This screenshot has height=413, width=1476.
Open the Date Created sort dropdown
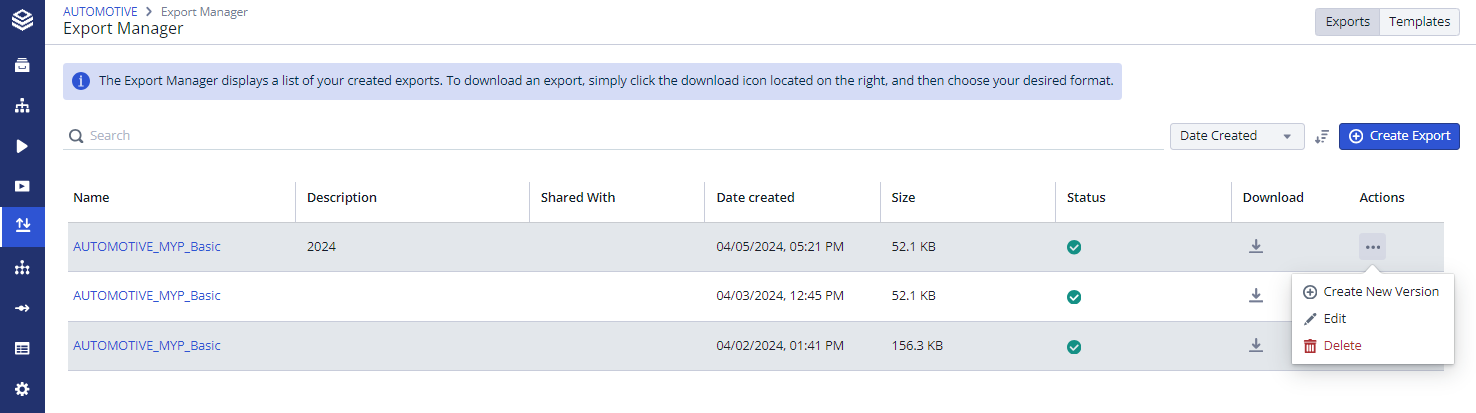[1236, 136]
